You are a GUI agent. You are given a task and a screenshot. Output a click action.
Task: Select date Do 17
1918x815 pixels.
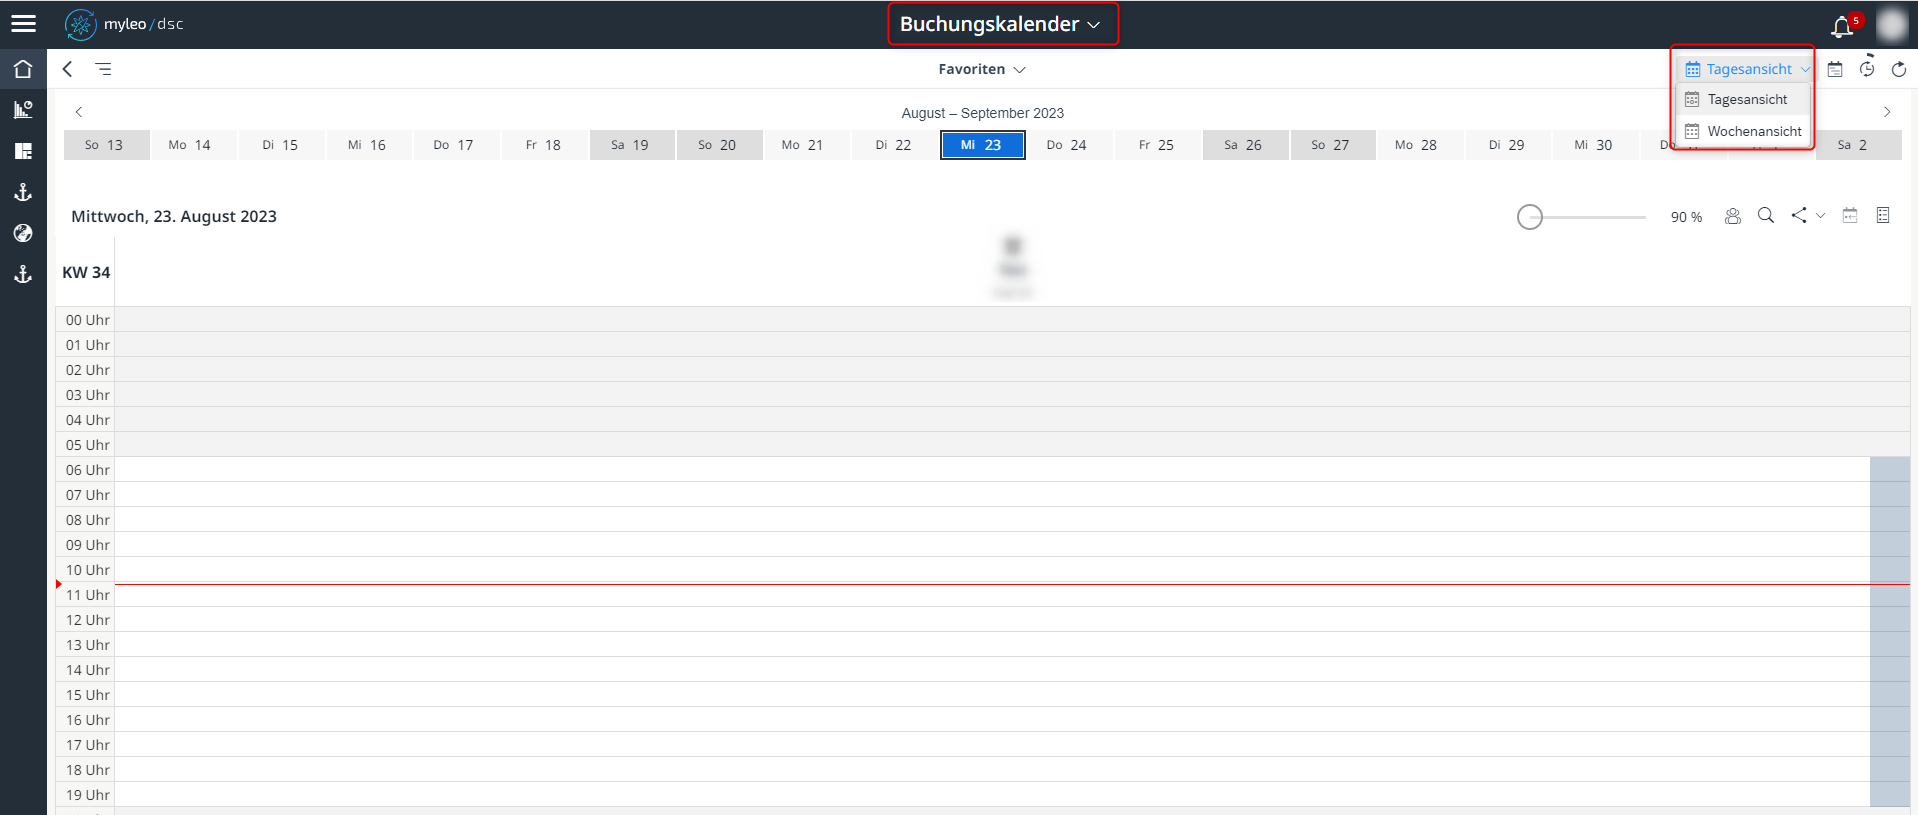pyautogui.click(x=456, y=145)
